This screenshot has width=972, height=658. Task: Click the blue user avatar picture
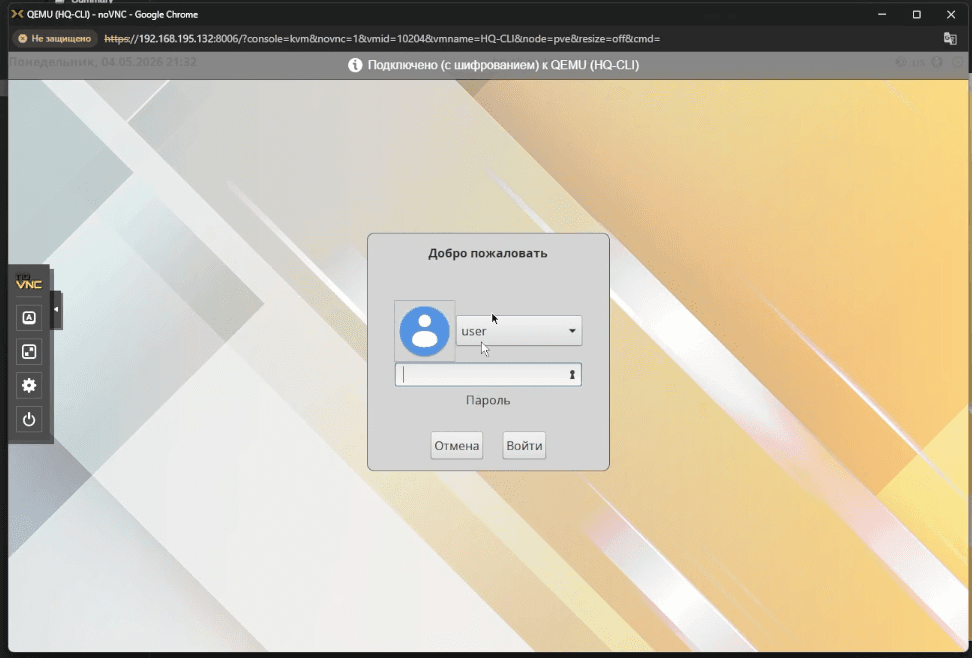[425, 331]
